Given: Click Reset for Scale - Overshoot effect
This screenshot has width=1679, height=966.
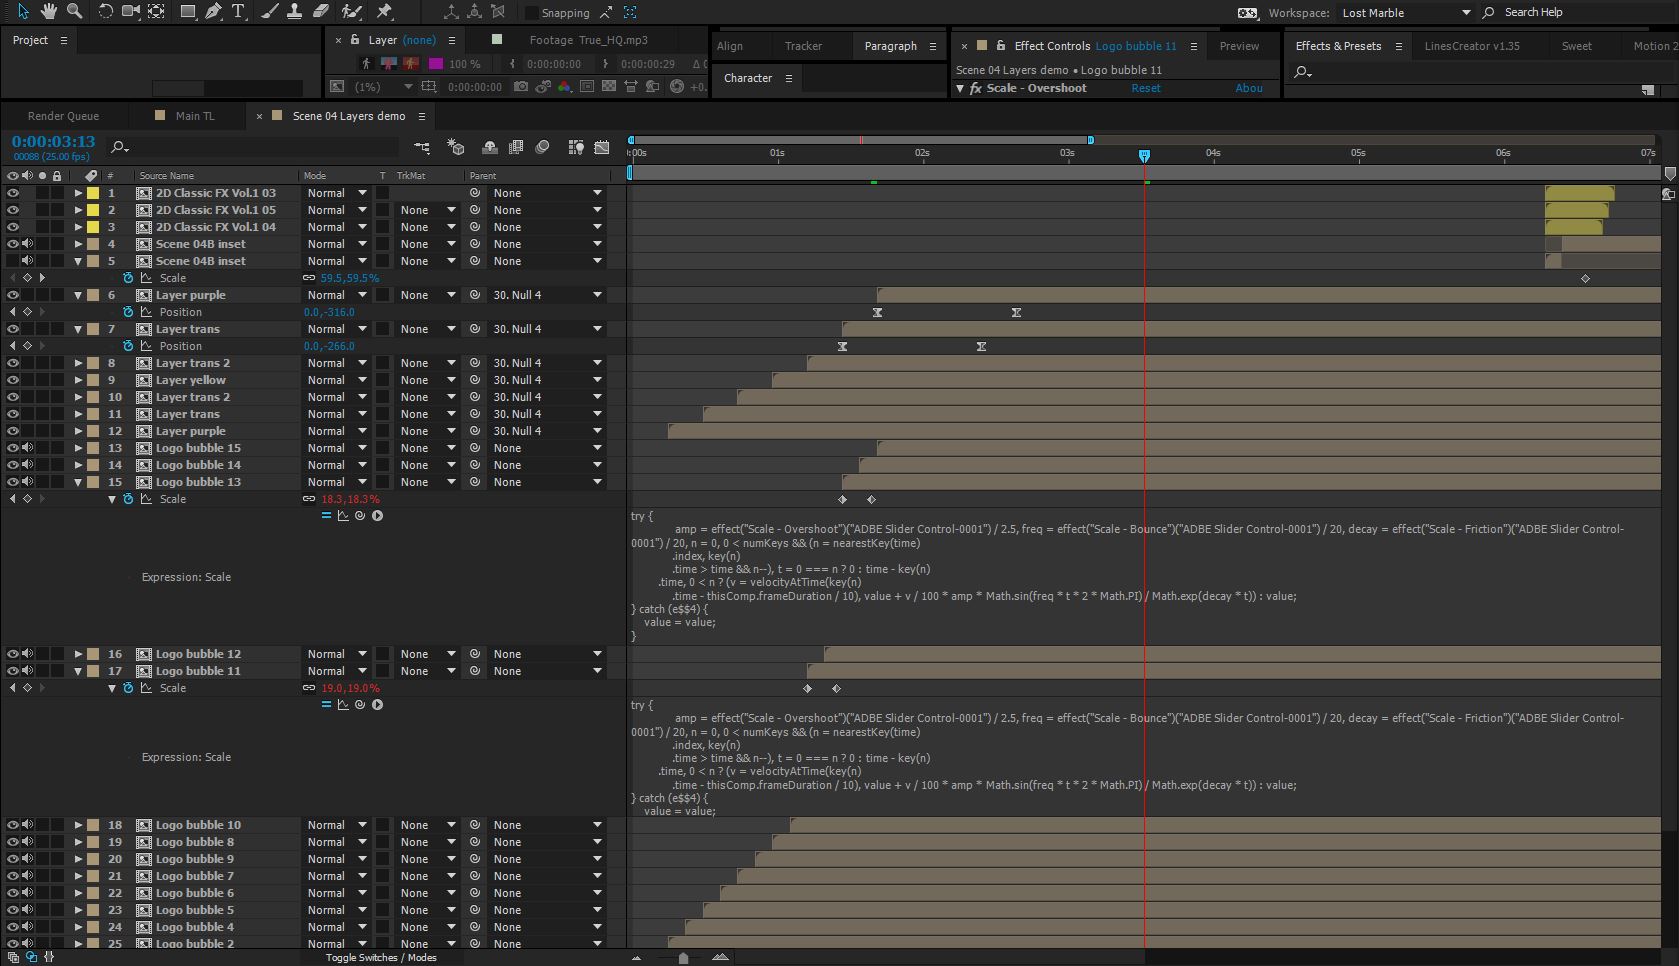Looking at the screenshot, I should click(1145, 88).
